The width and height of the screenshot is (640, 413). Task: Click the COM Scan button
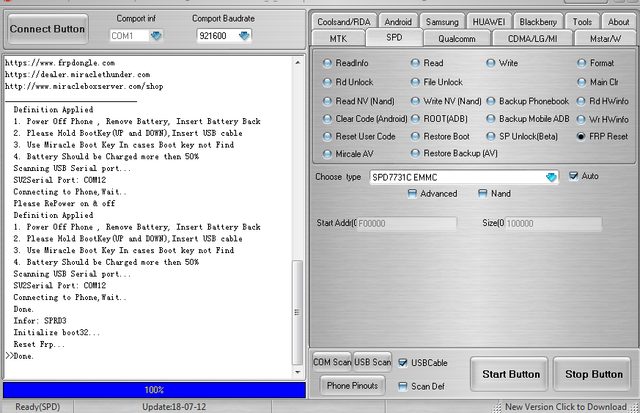(332, 362)
